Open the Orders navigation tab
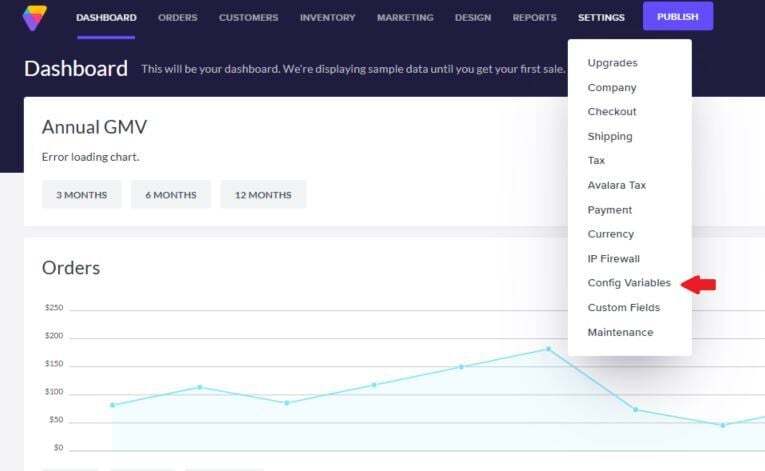 click(x=178, y=18)
